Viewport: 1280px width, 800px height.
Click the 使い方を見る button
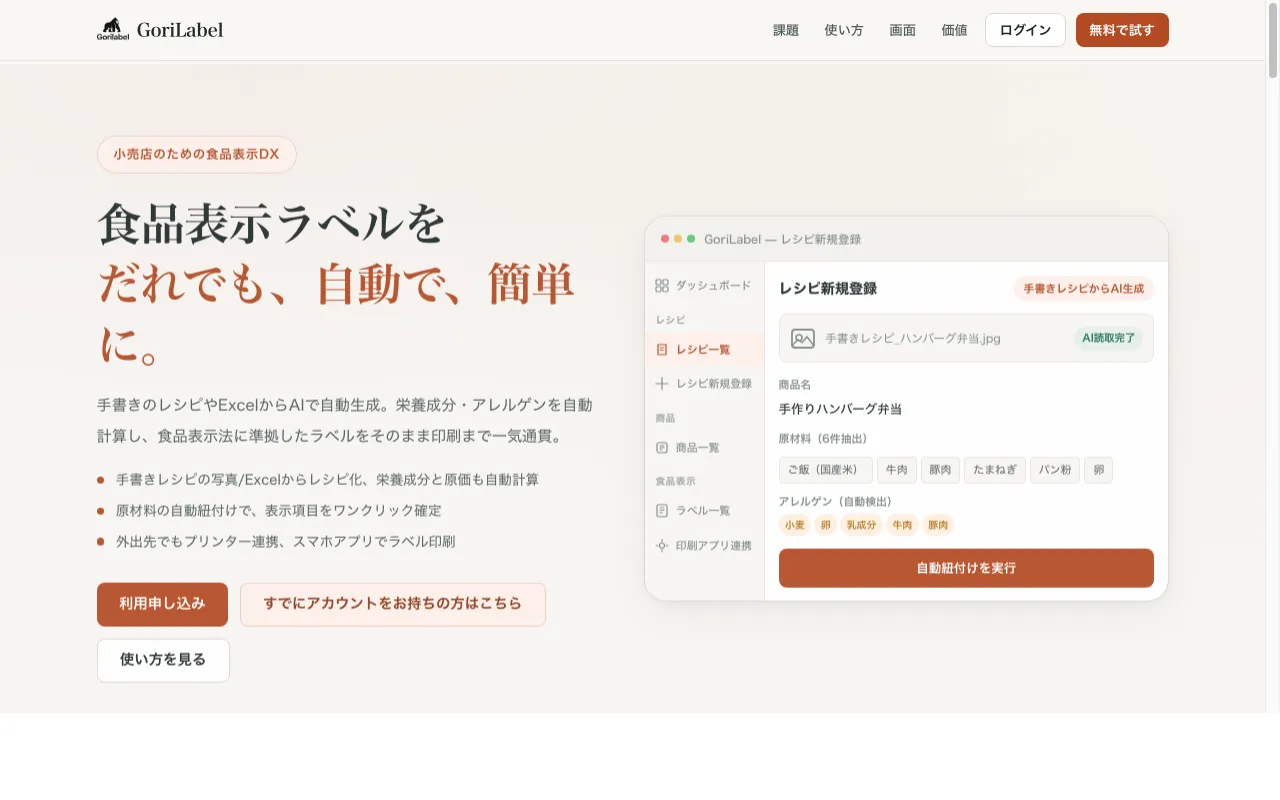[163, 660]
